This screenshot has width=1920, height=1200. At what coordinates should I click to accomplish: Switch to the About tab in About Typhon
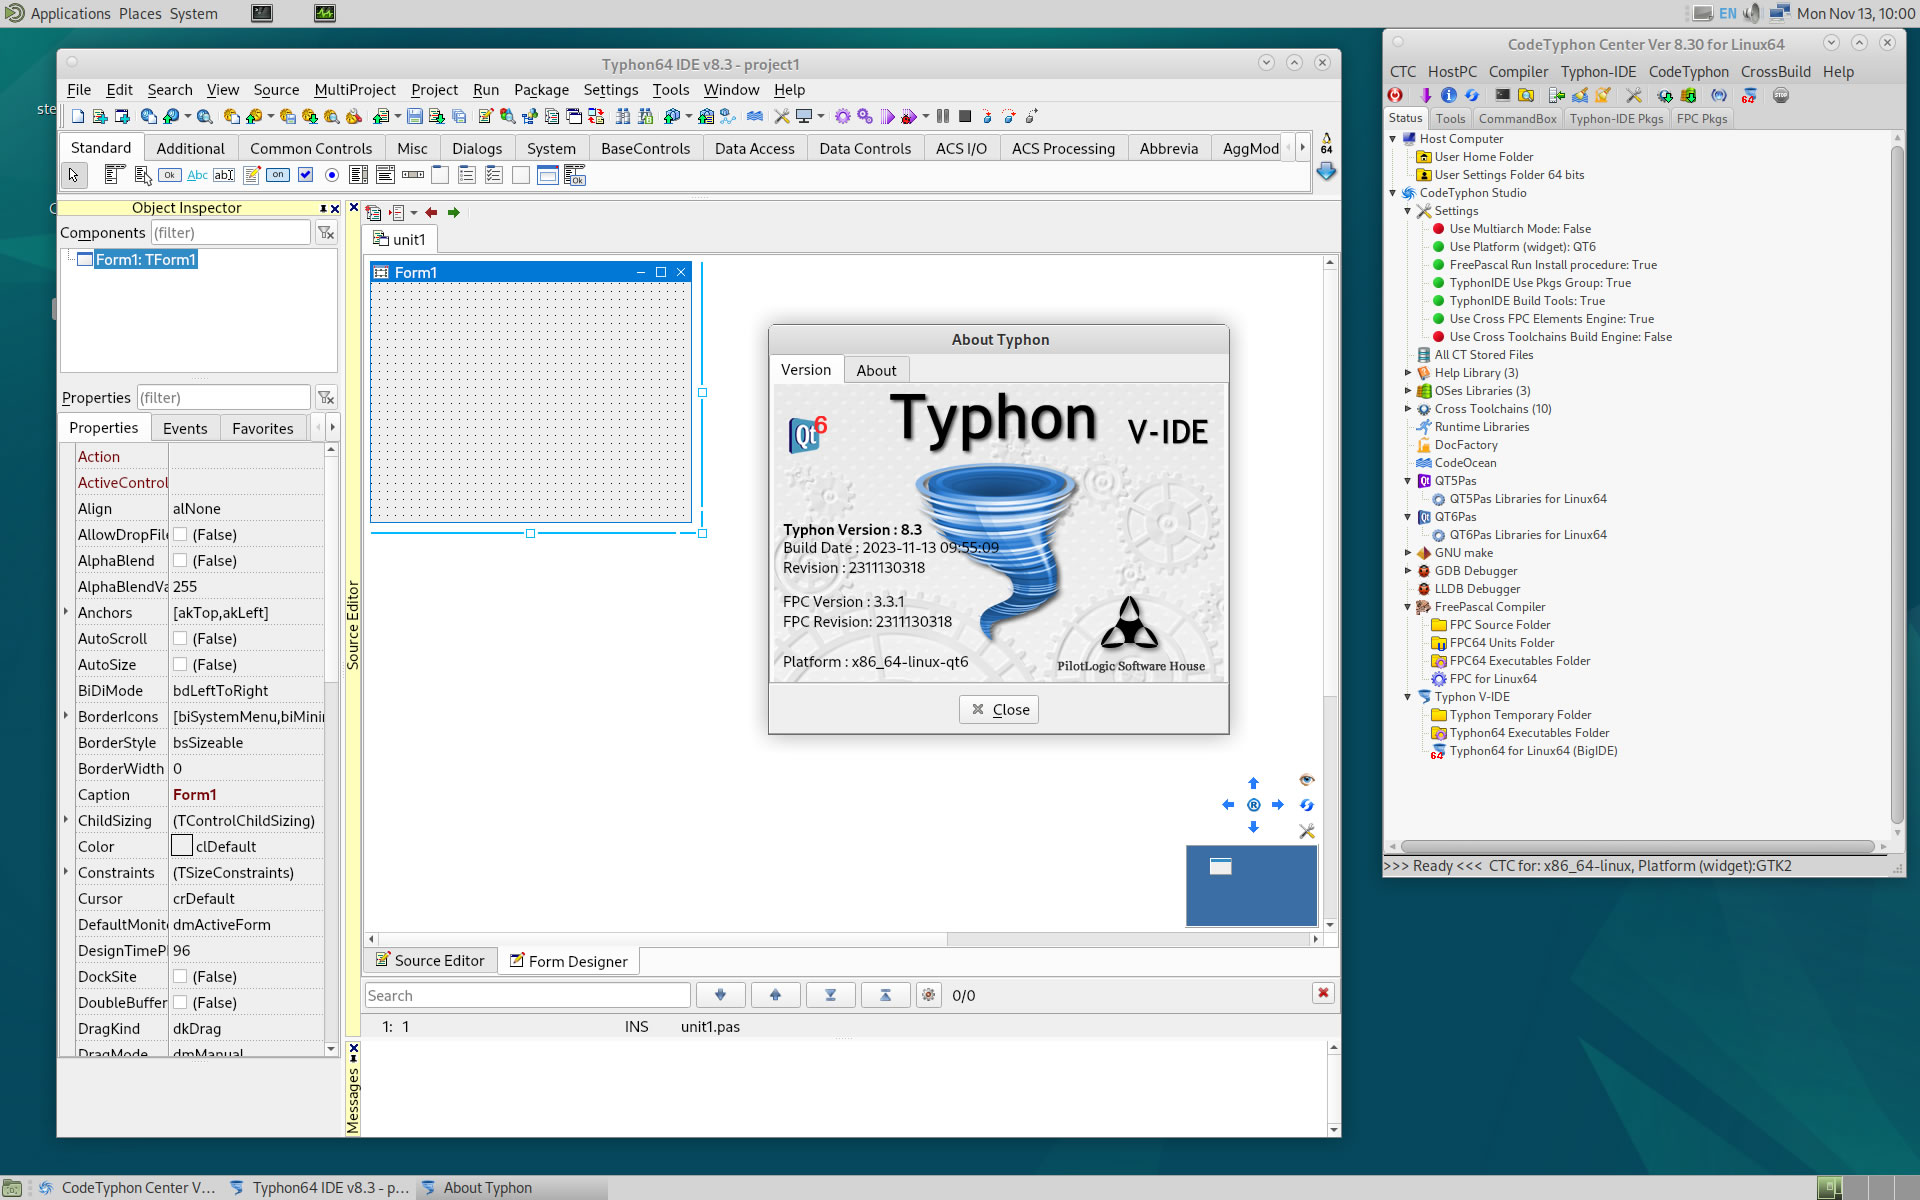[x=876, y=370]
